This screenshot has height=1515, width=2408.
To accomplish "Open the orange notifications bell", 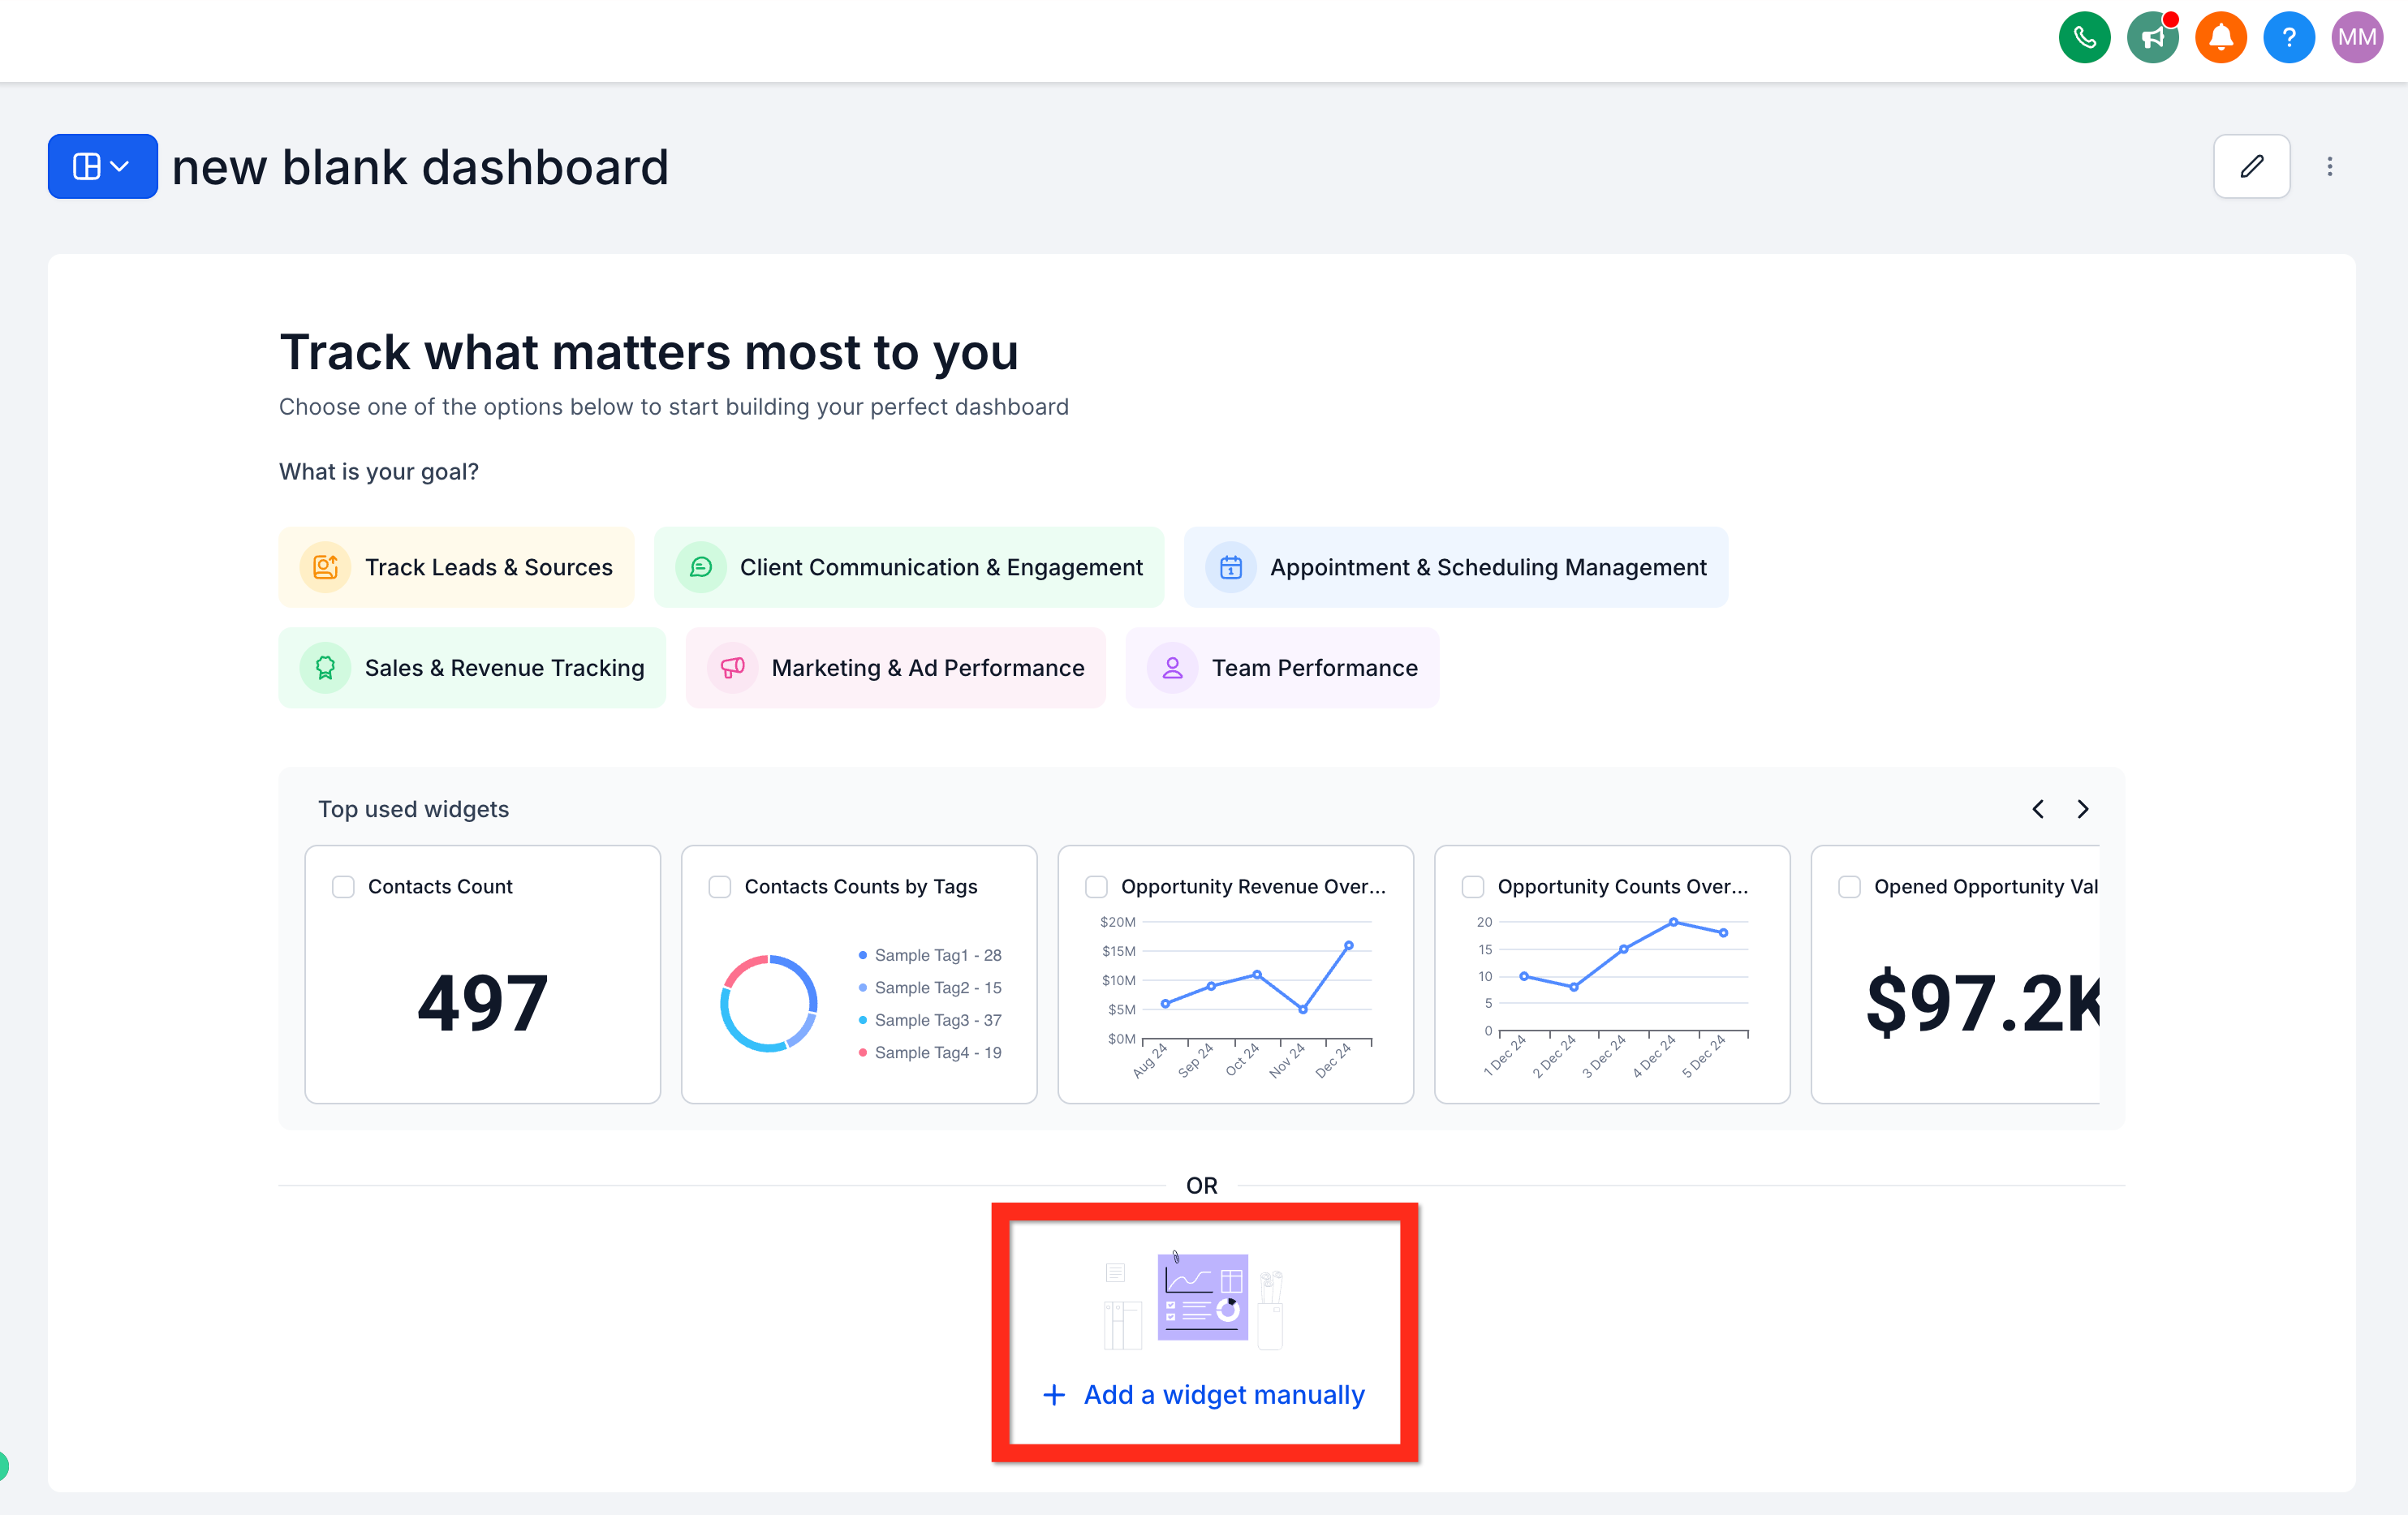I will pos(2220,37).
